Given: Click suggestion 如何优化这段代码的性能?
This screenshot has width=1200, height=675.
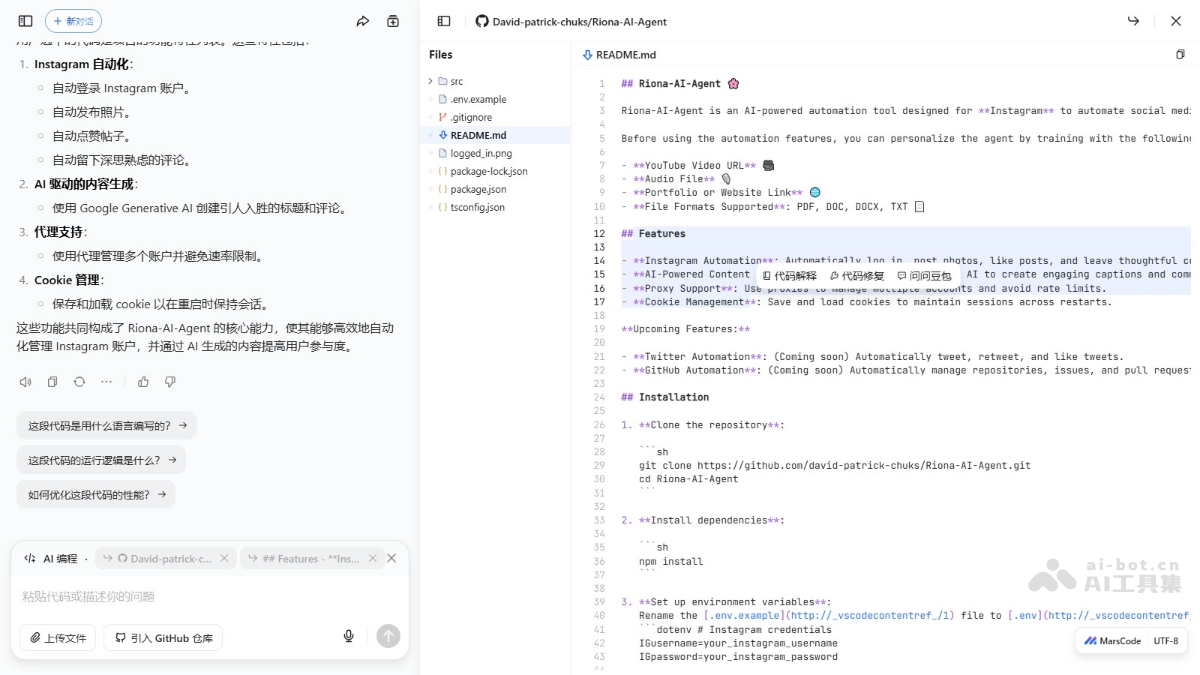Looking at the screenshot, I should [95, 494].
